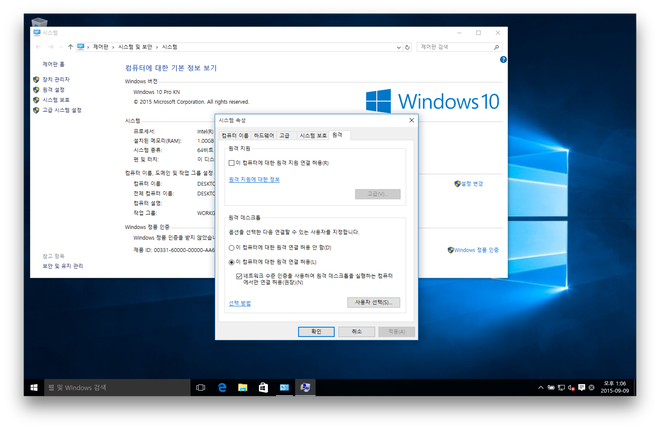Open Remote settings (원격 설정) in sidebar

coord(53,90)
